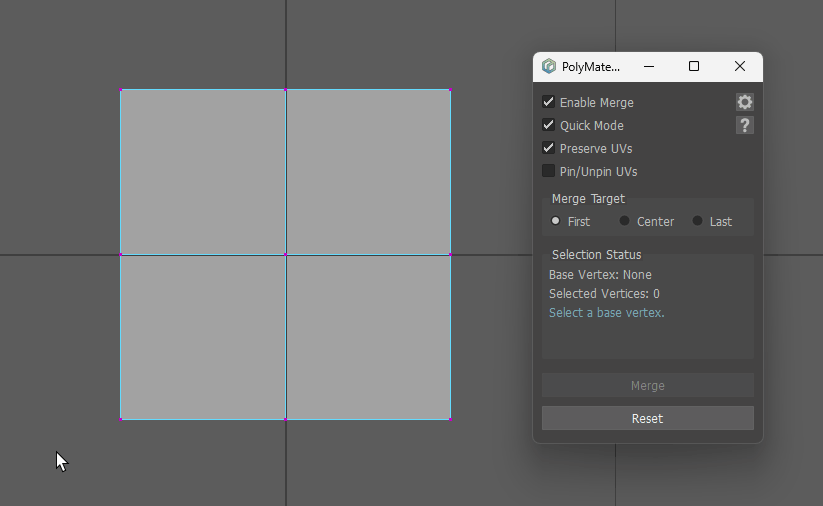Click the PolyMate logo in title bar
This screenshot has width=823, height=506.
[549, 67]
